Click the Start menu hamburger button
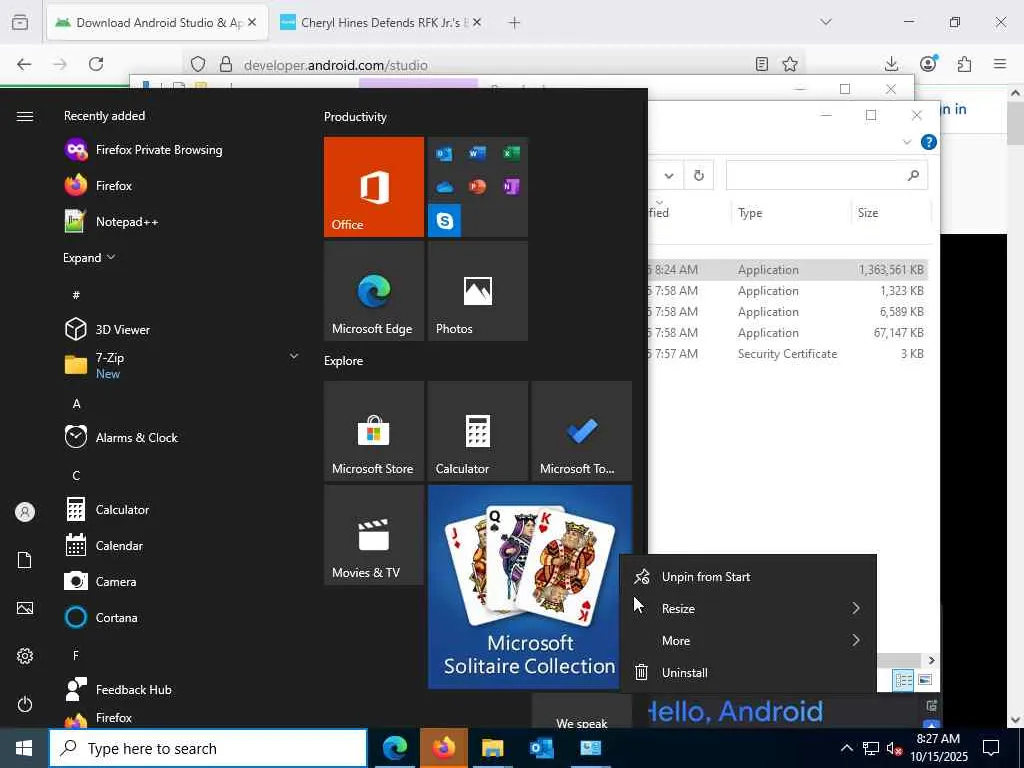Screen dimensions: 1024x768 25,116
